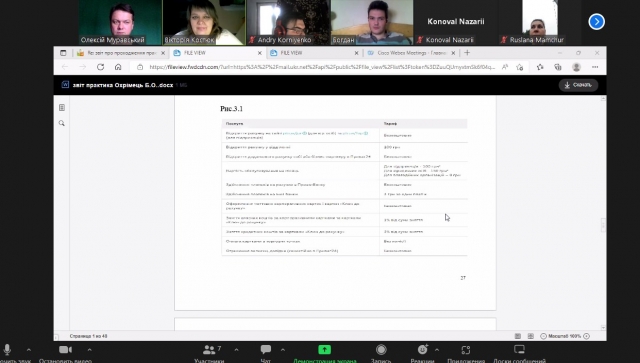Start recording with the Record icon
This screenshot has height=363, width=640.
(381, 350)
